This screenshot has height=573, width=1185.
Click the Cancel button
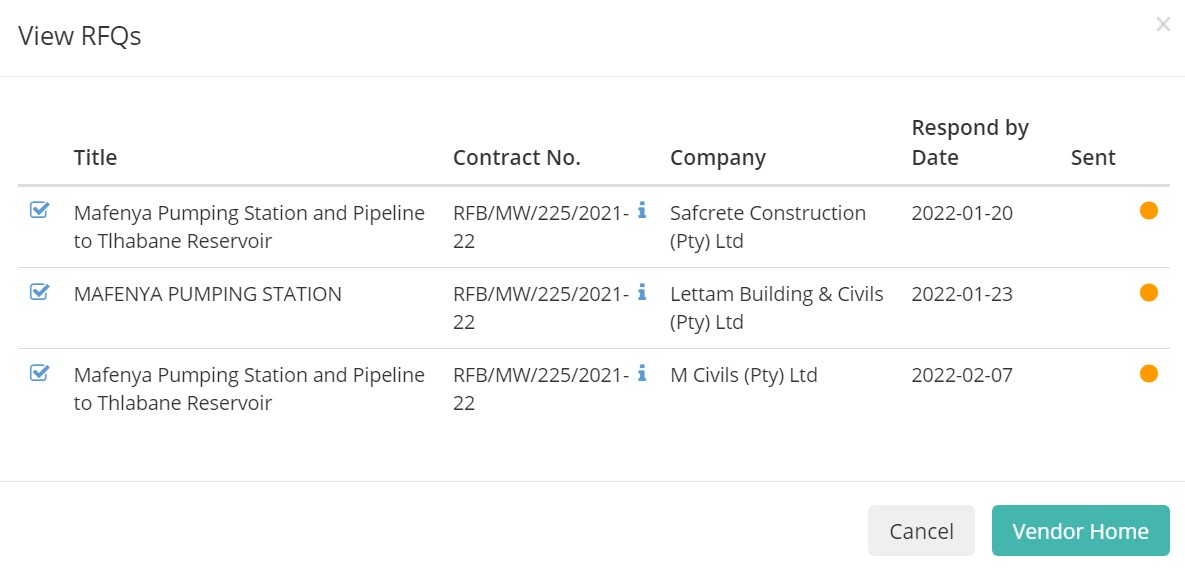(921, 531)
